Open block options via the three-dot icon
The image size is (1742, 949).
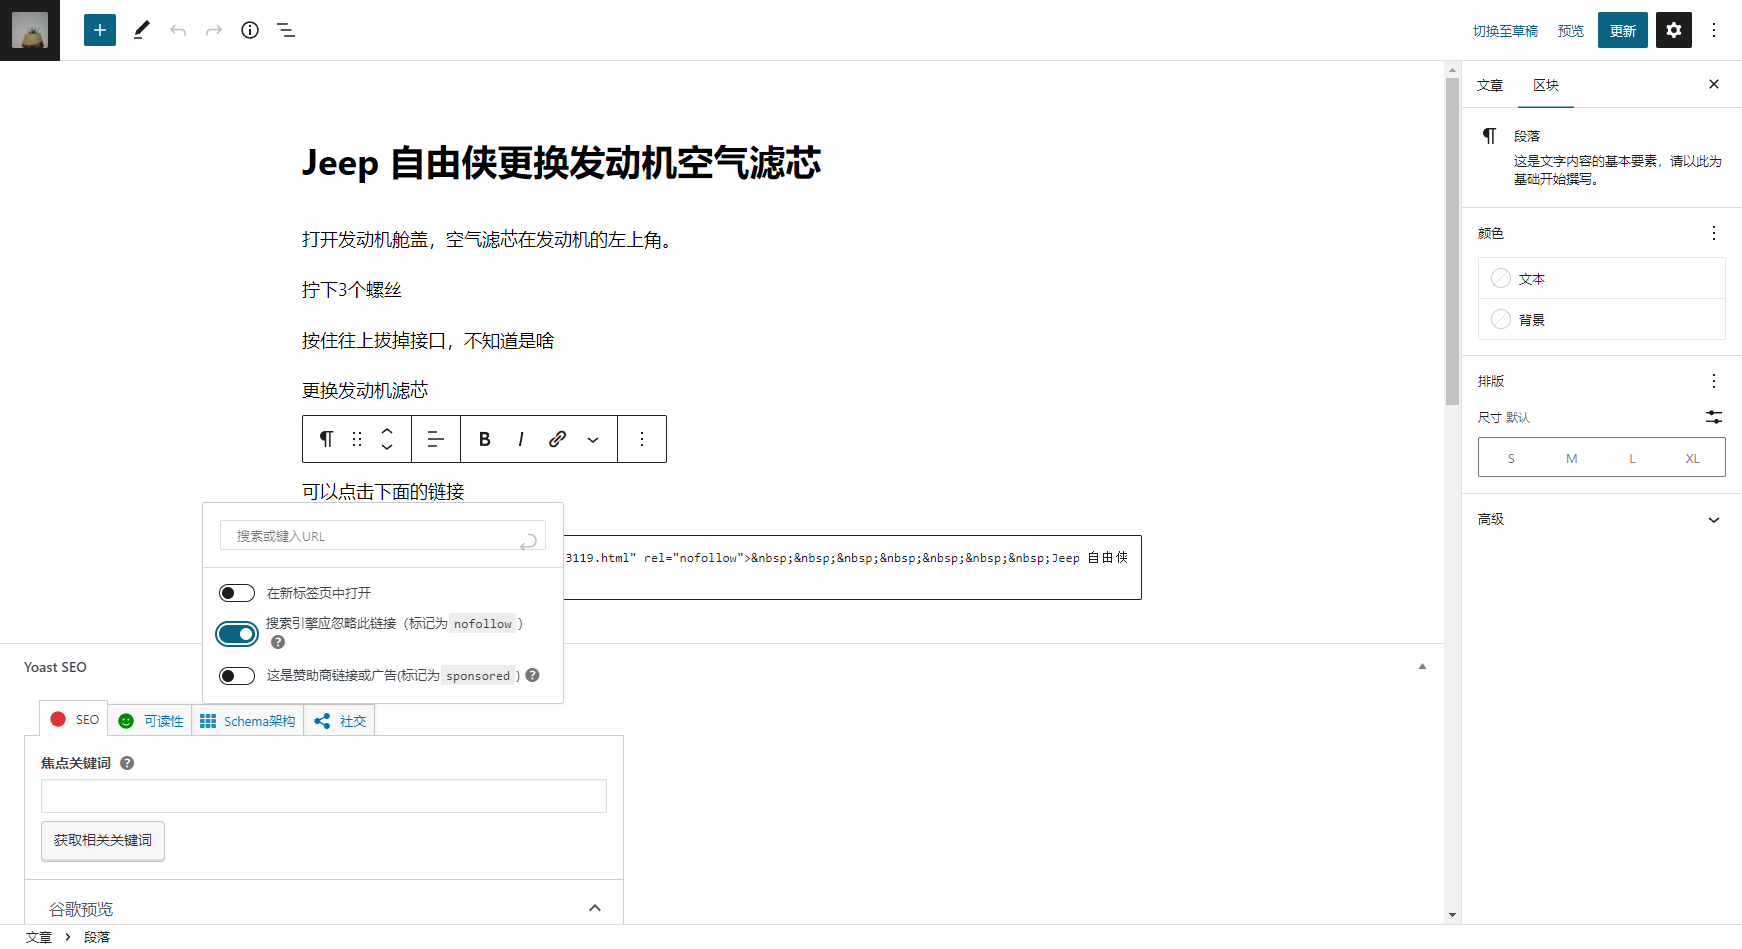pos(642,438)
